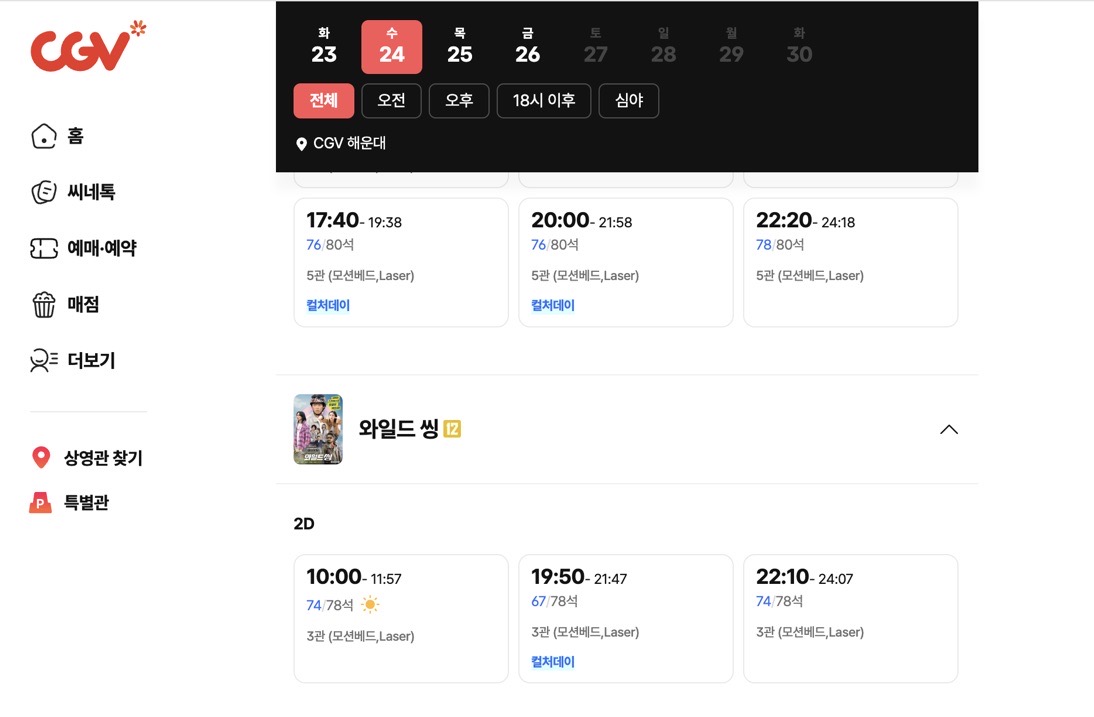
Task: Switch to Friday 26 date tab
Action: [527, 47]
